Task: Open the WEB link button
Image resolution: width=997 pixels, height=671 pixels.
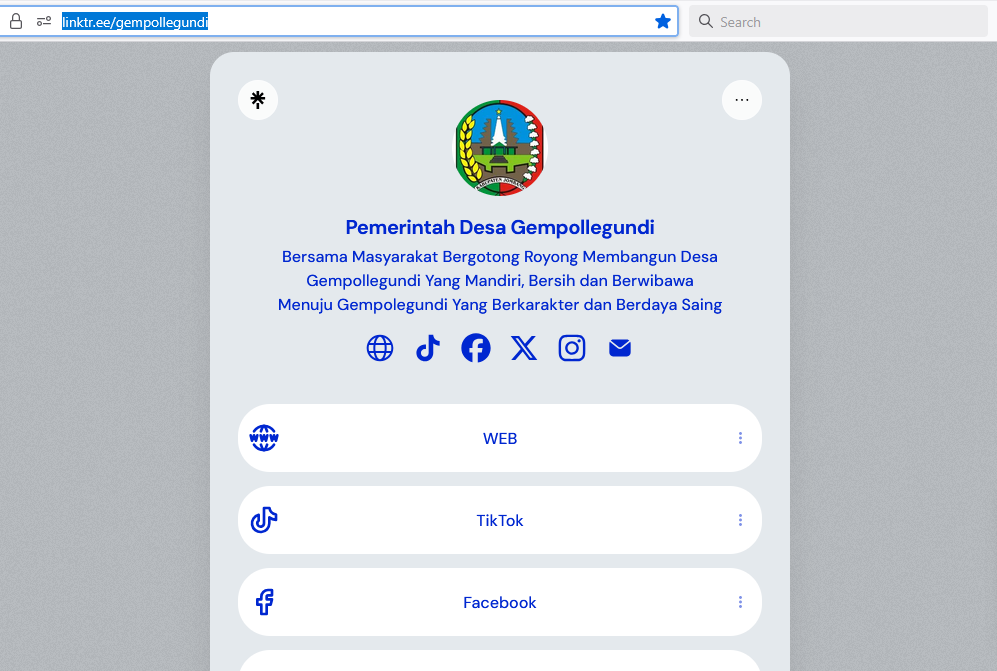Action: [x=499, y=438]
